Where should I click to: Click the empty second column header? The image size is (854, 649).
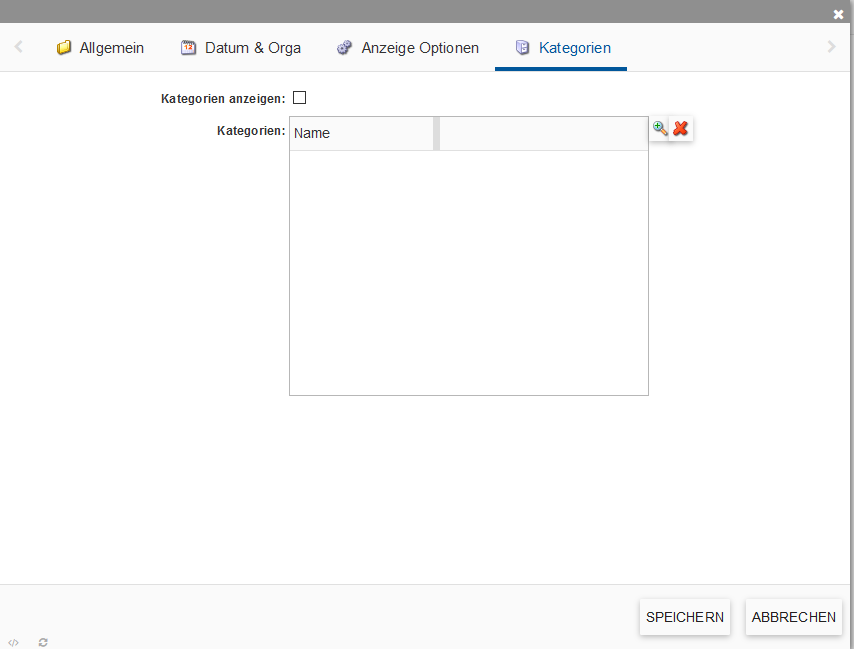(543, 133)
